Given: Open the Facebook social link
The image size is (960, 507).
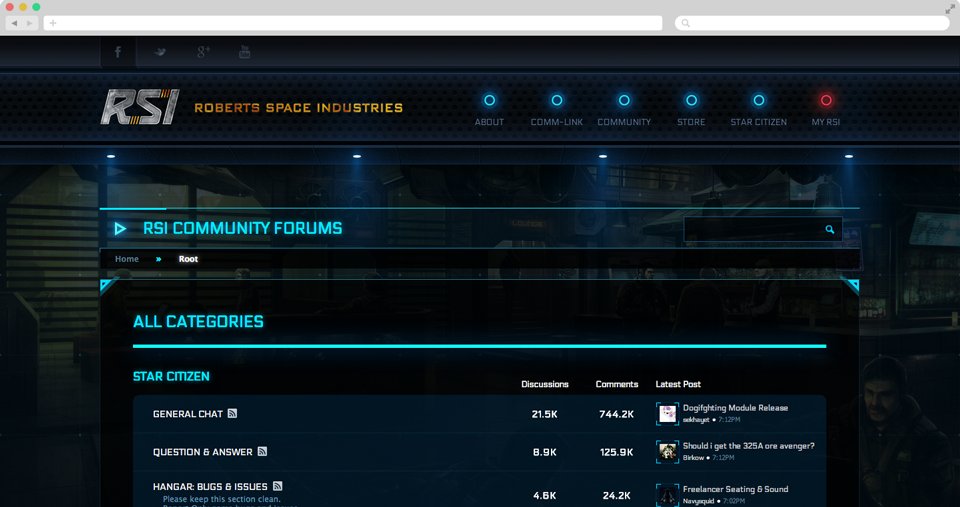Looking at the screenshot, I should 118,52.
